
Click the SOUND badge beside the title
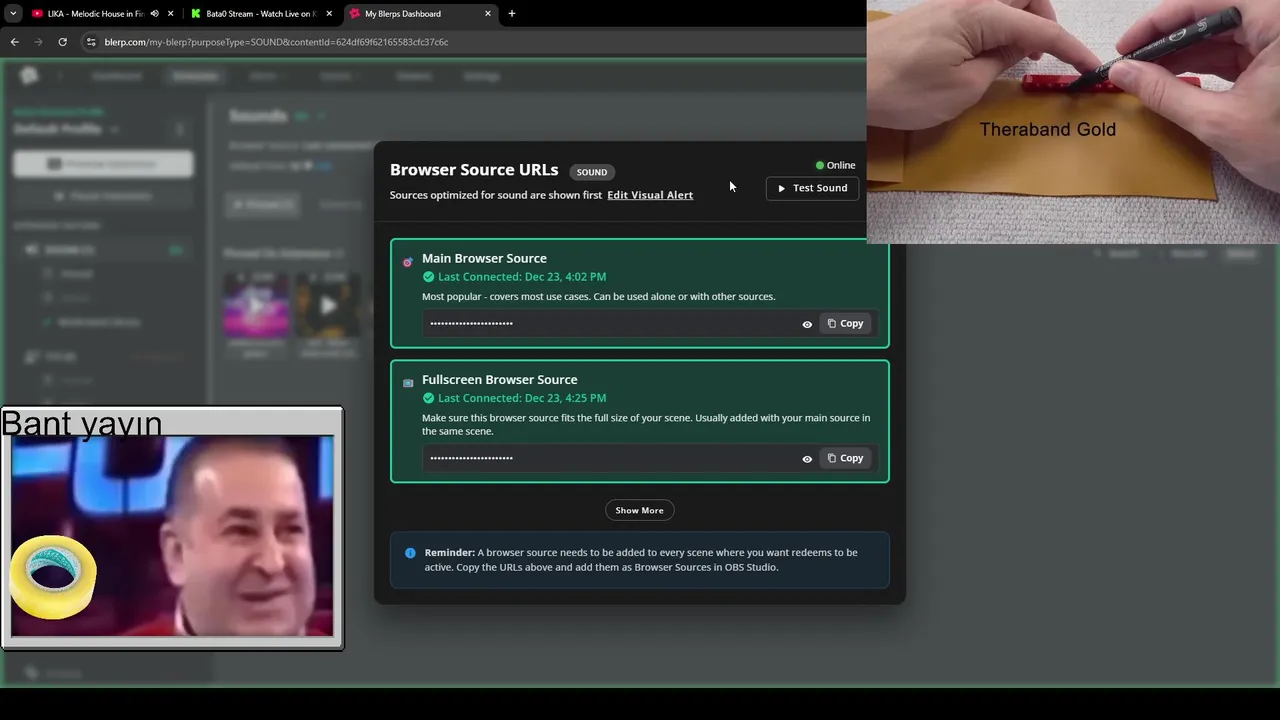click(x=592, y=172)
